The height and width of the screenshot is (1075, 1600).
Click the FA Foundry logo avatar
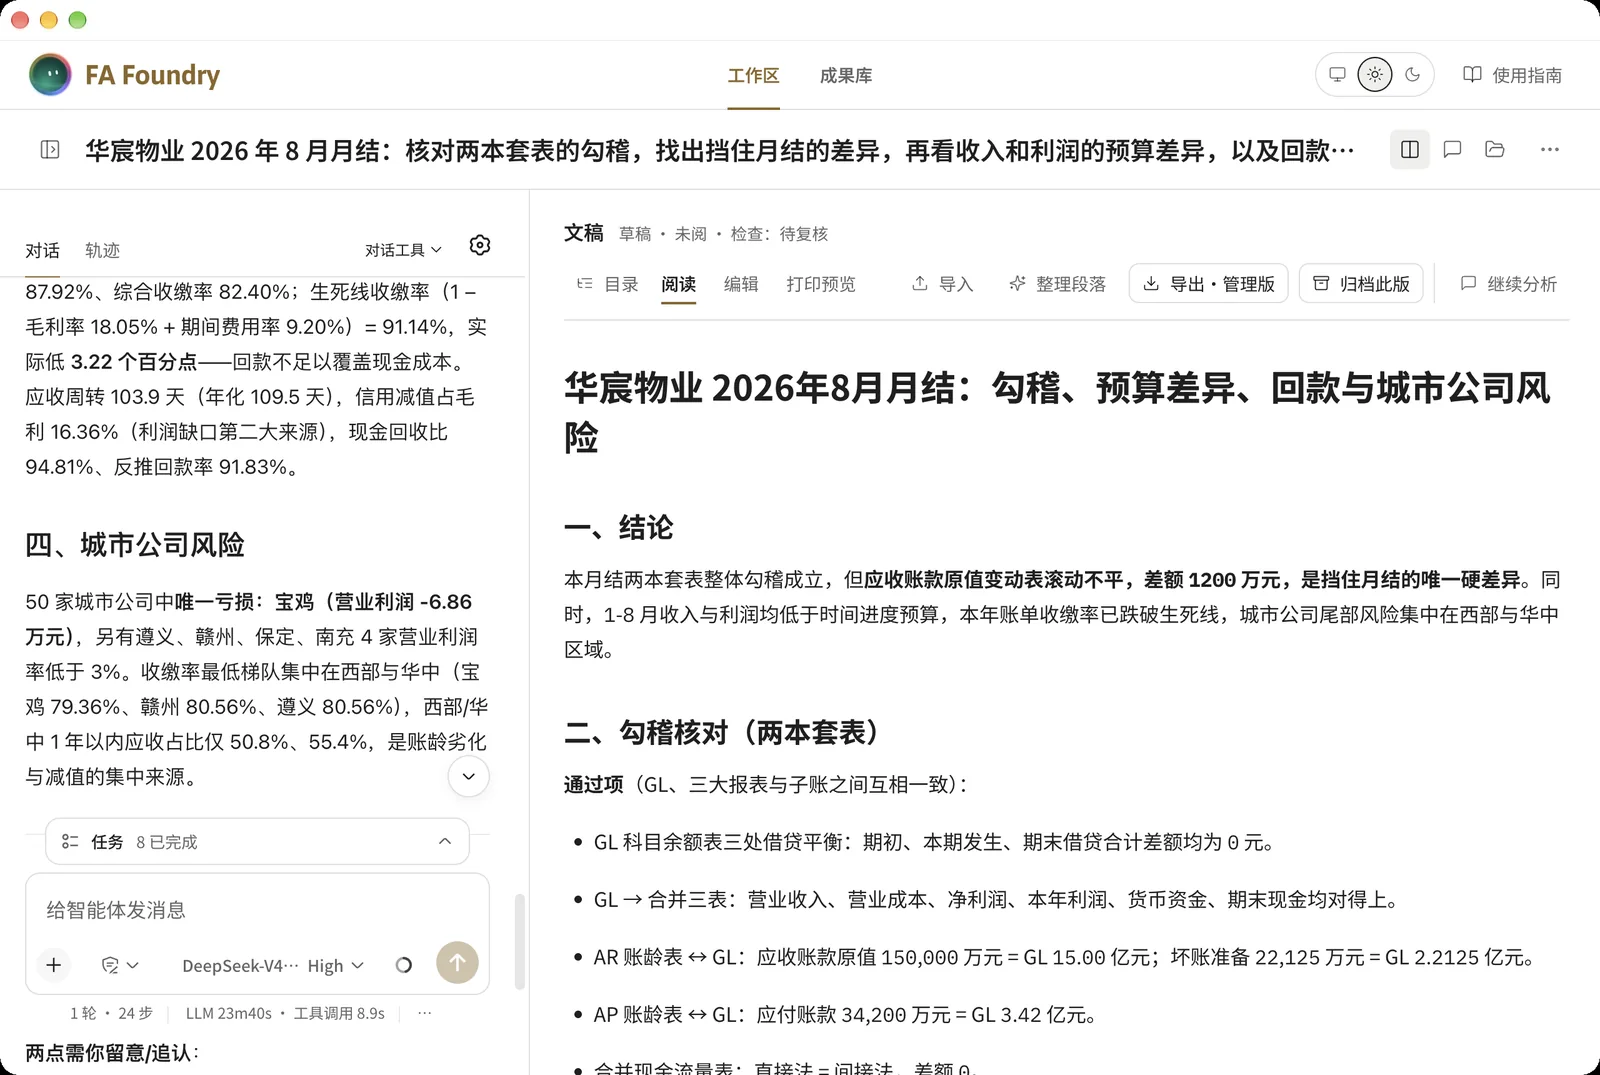pos(50,75)
